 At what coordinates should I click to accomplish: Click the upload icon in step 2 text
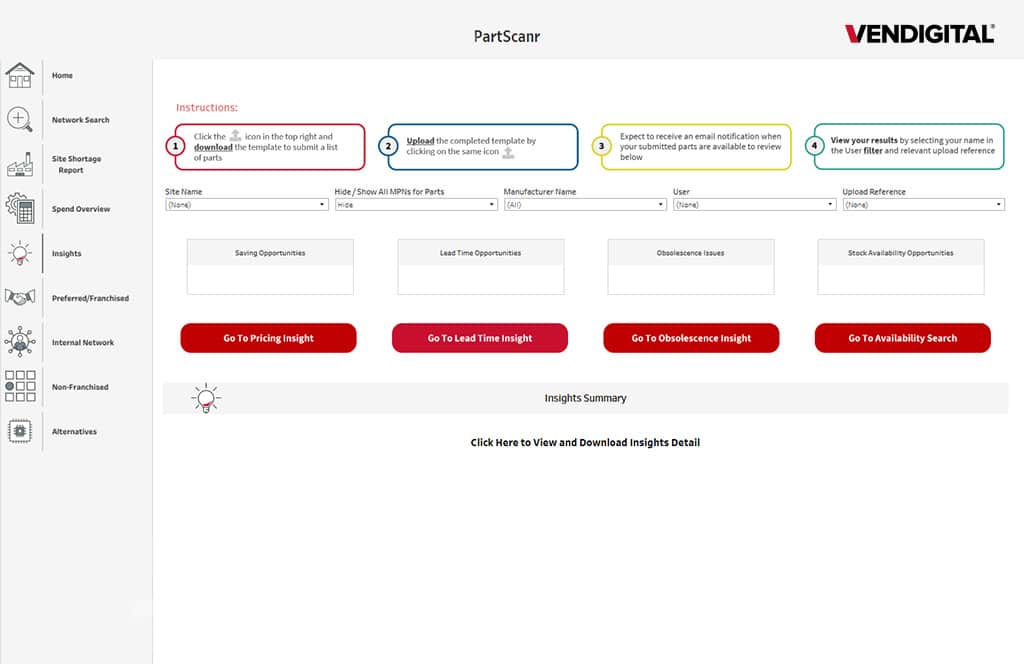pos(508,153)
